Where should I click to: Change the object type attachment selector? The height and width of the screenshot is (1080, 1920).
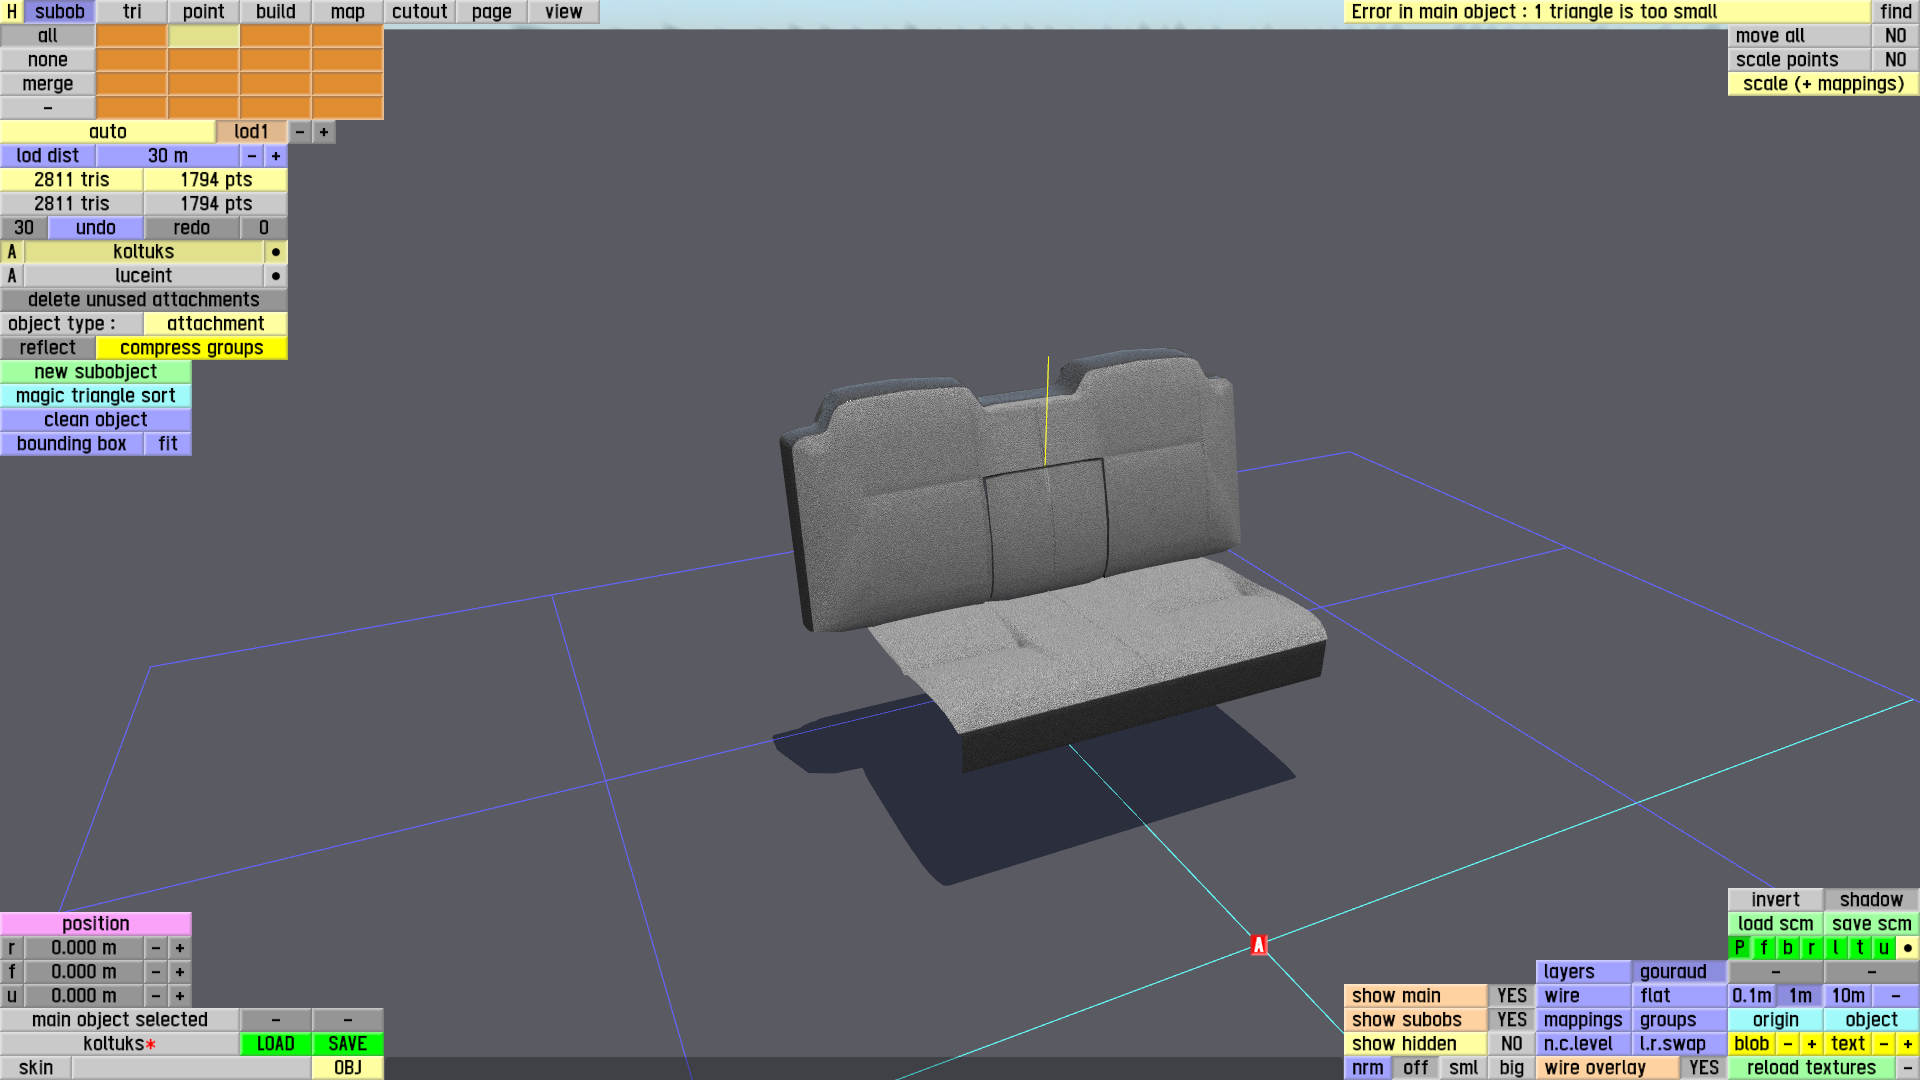[215, 324]
